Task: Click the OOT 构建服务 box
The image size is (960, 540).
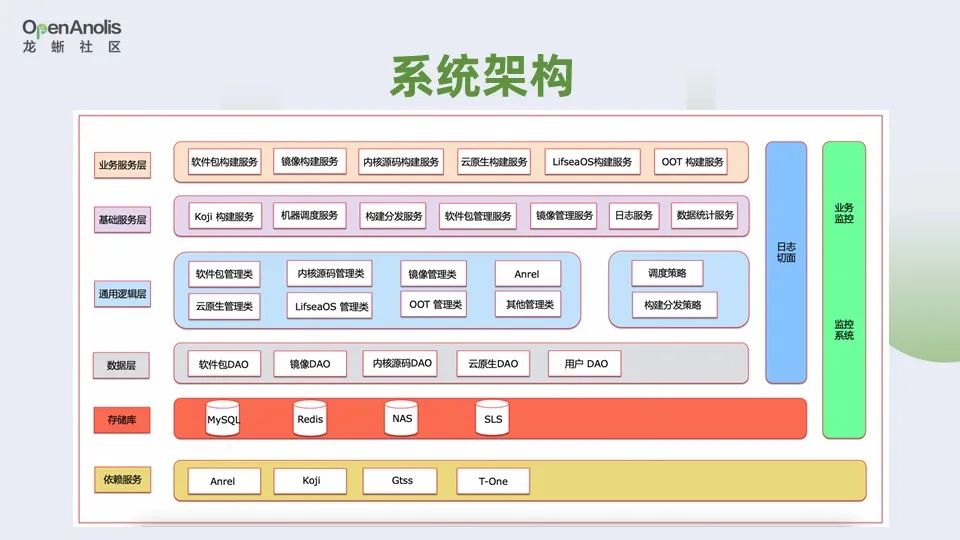Action: point(691,162)
